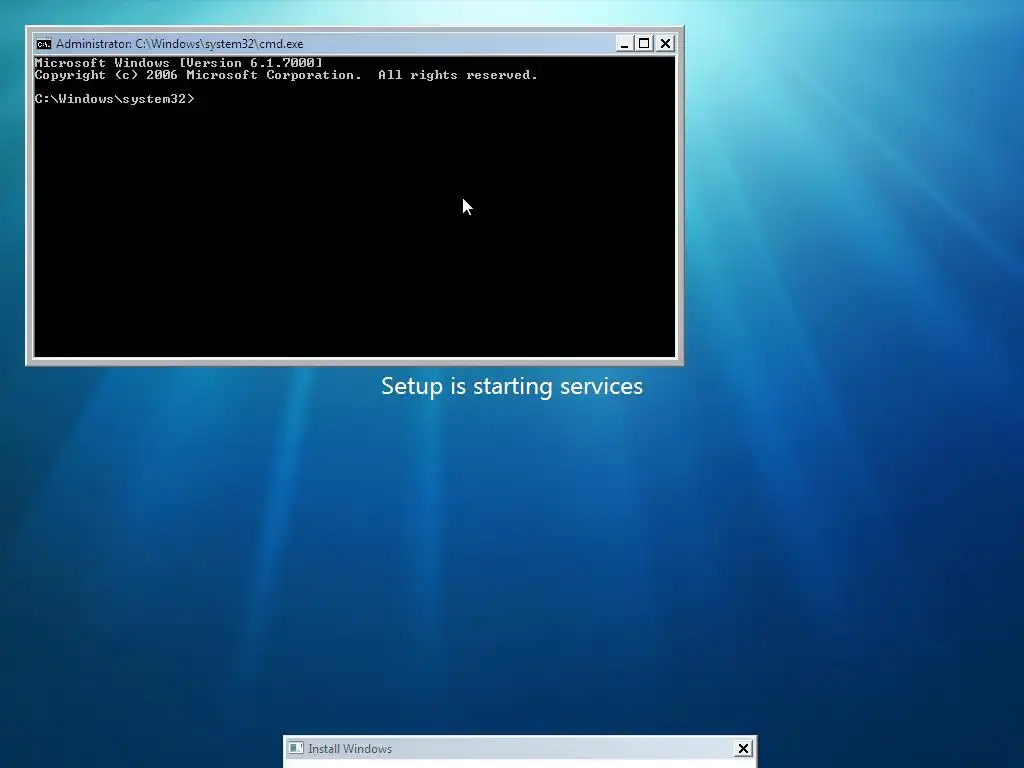Click the C:\Windows\system32> command prompt line
Image resolution: width=1024 pixels, height=768 pixels.
[114, 99]
